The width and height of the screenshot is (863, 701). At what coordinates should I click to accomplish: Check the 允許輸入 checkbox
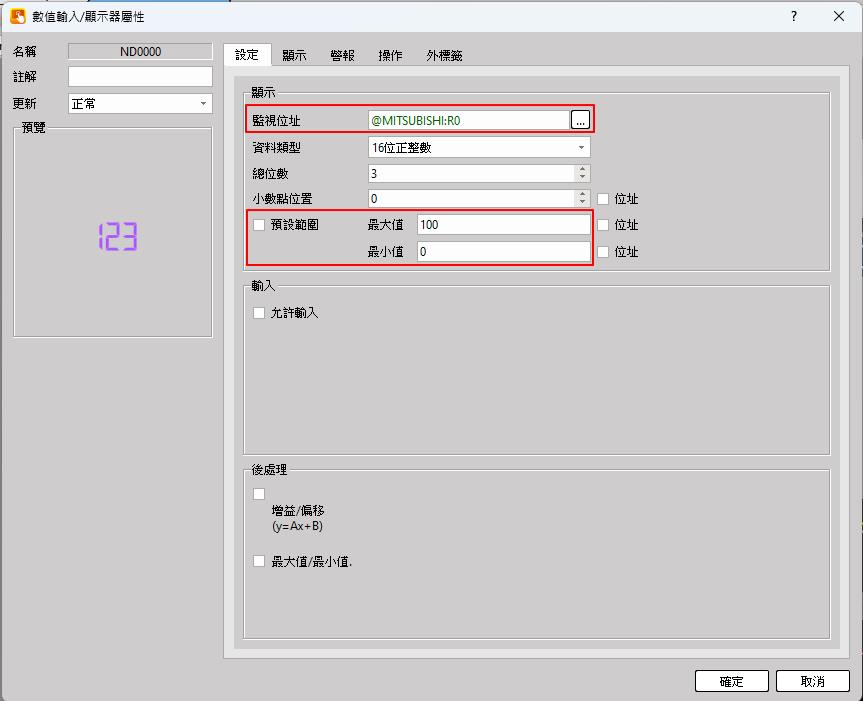tap(260, 313)
